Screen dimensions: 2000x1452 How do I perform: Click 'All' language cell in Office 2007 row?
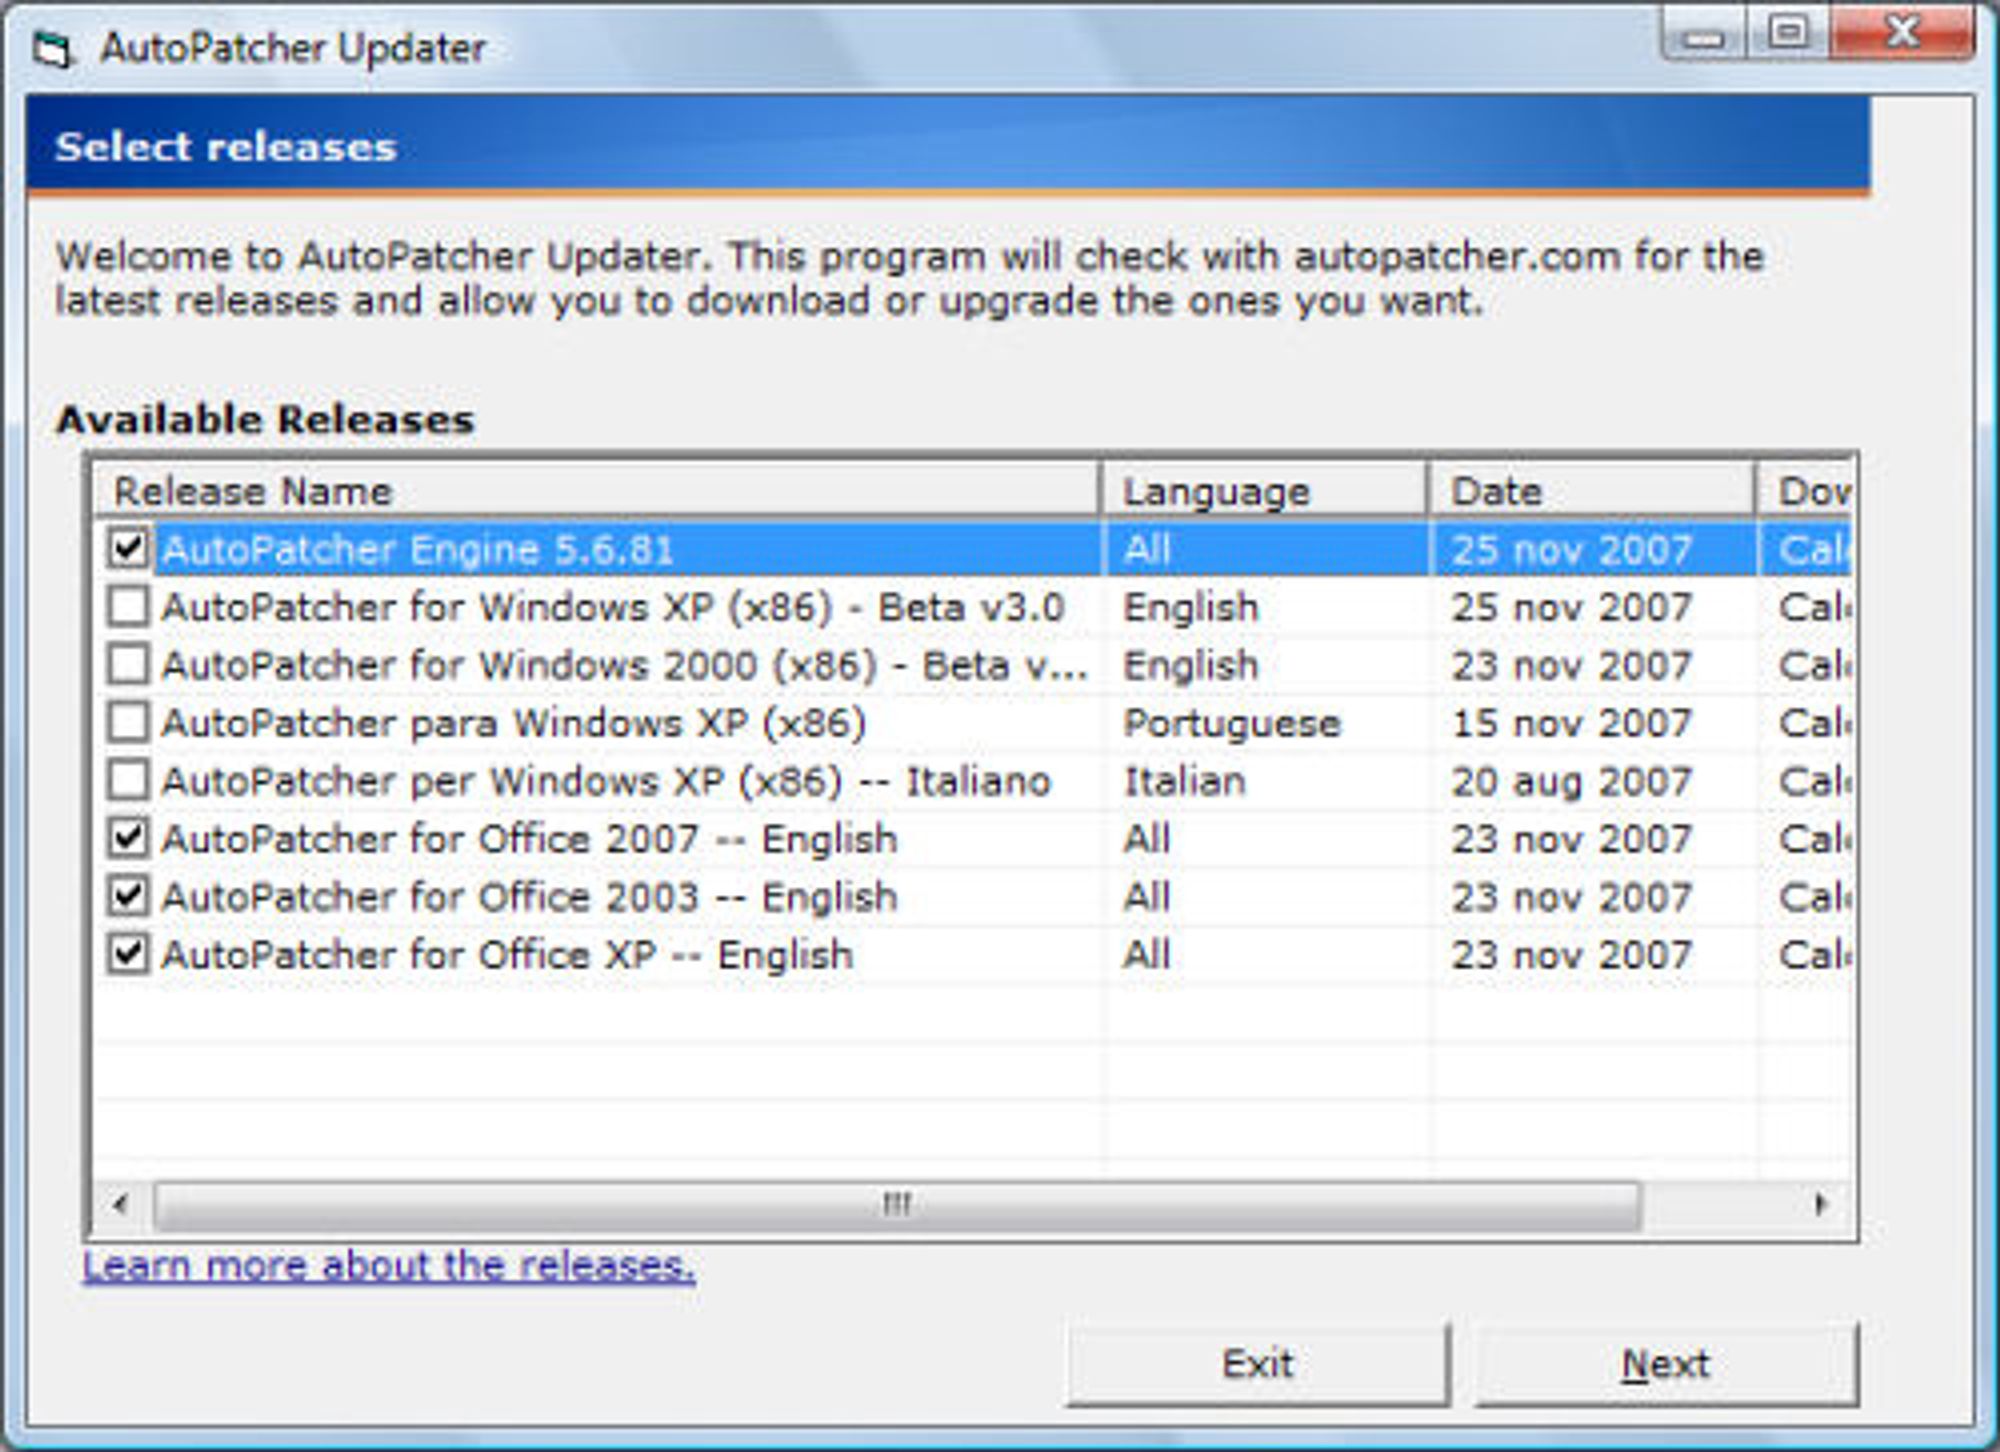click(x=1146, y=839)
